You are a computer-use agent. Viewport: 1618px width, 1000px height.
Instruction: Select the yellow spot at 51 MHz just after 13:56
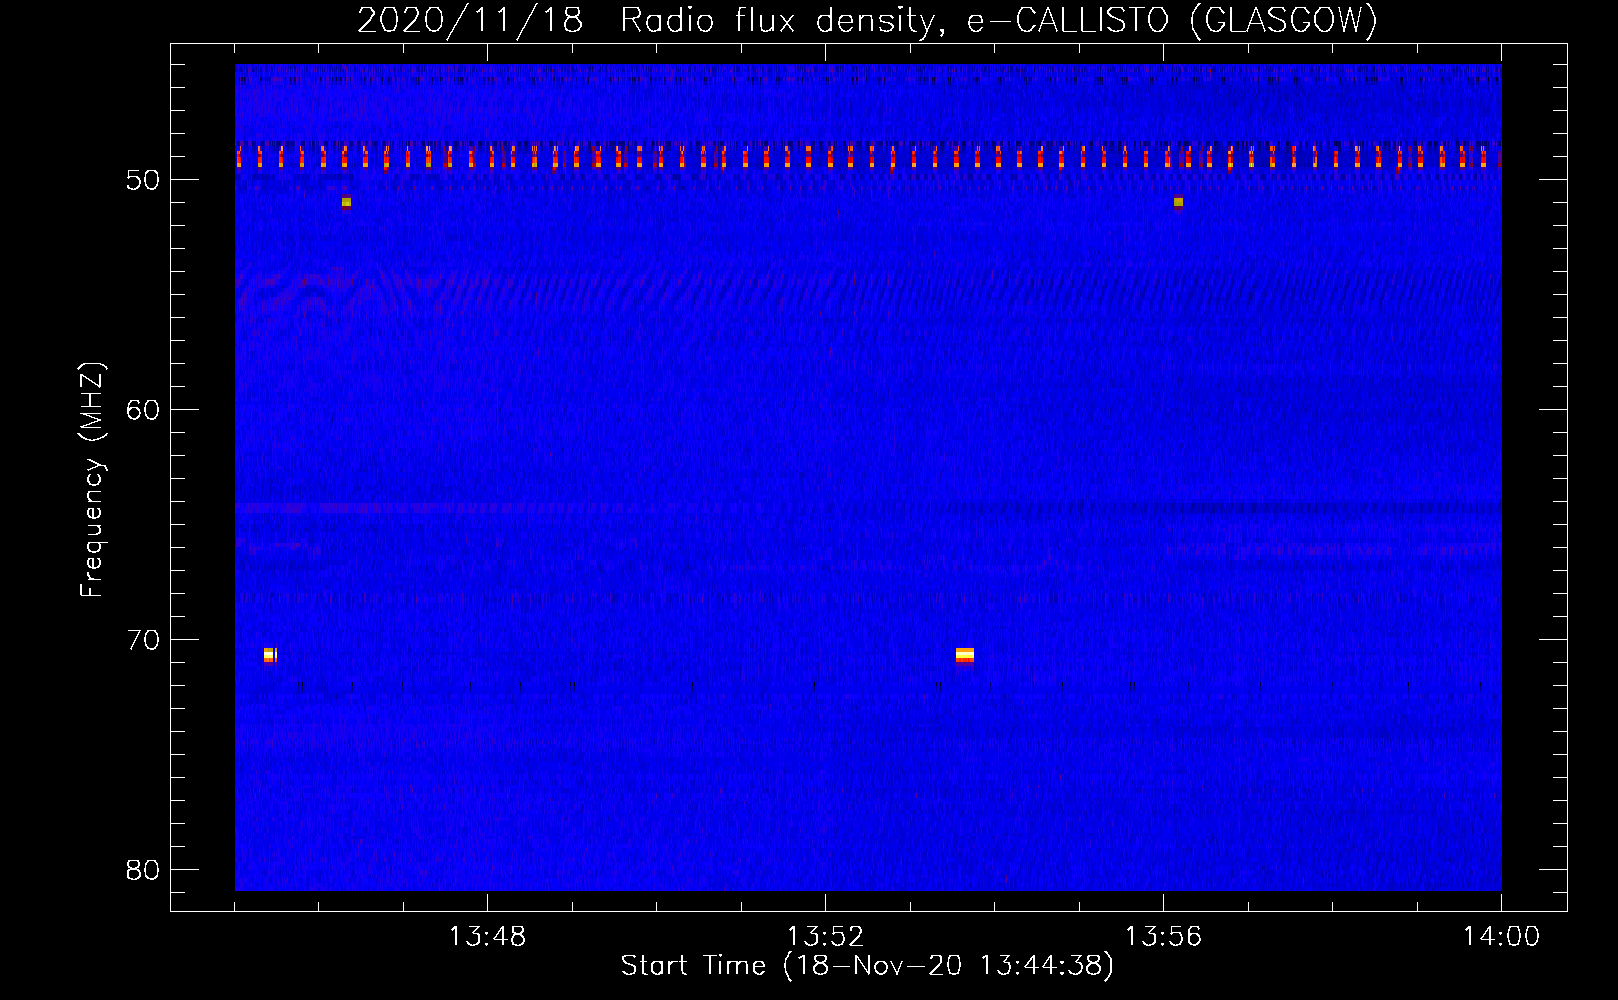pyautogui.click(x=1178, y=203)
